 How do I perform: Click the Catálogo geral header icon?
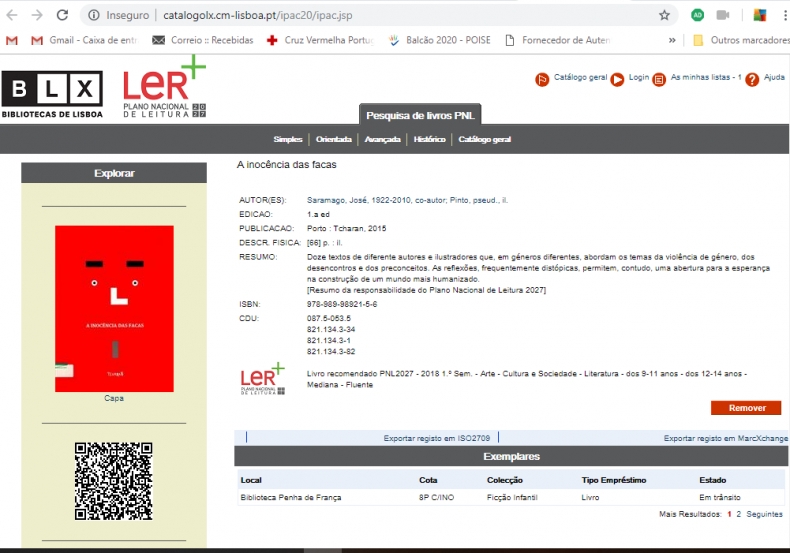(x=542, y=79)
